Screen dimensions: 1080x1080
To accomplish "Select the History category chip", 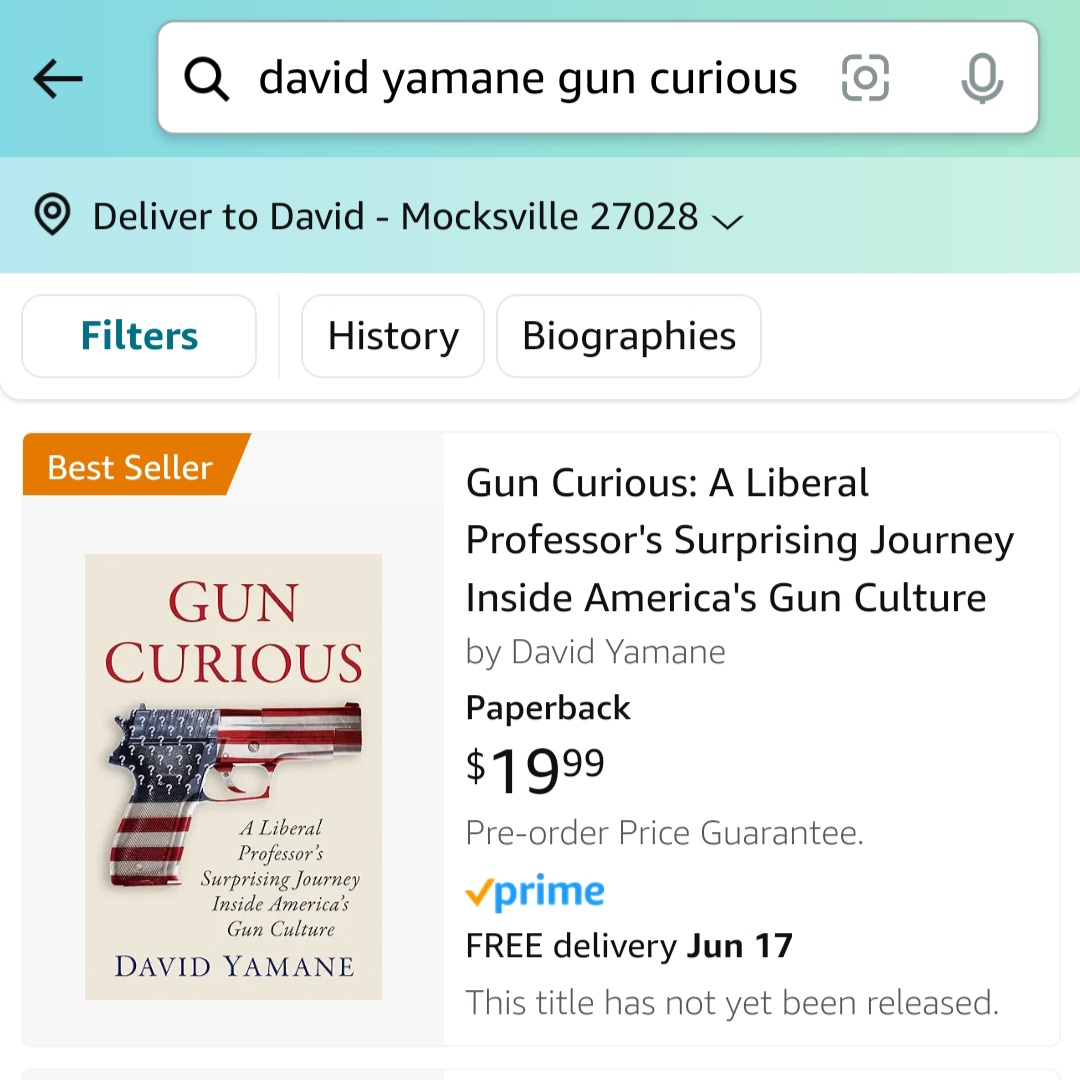I will [x=393, y=336].
